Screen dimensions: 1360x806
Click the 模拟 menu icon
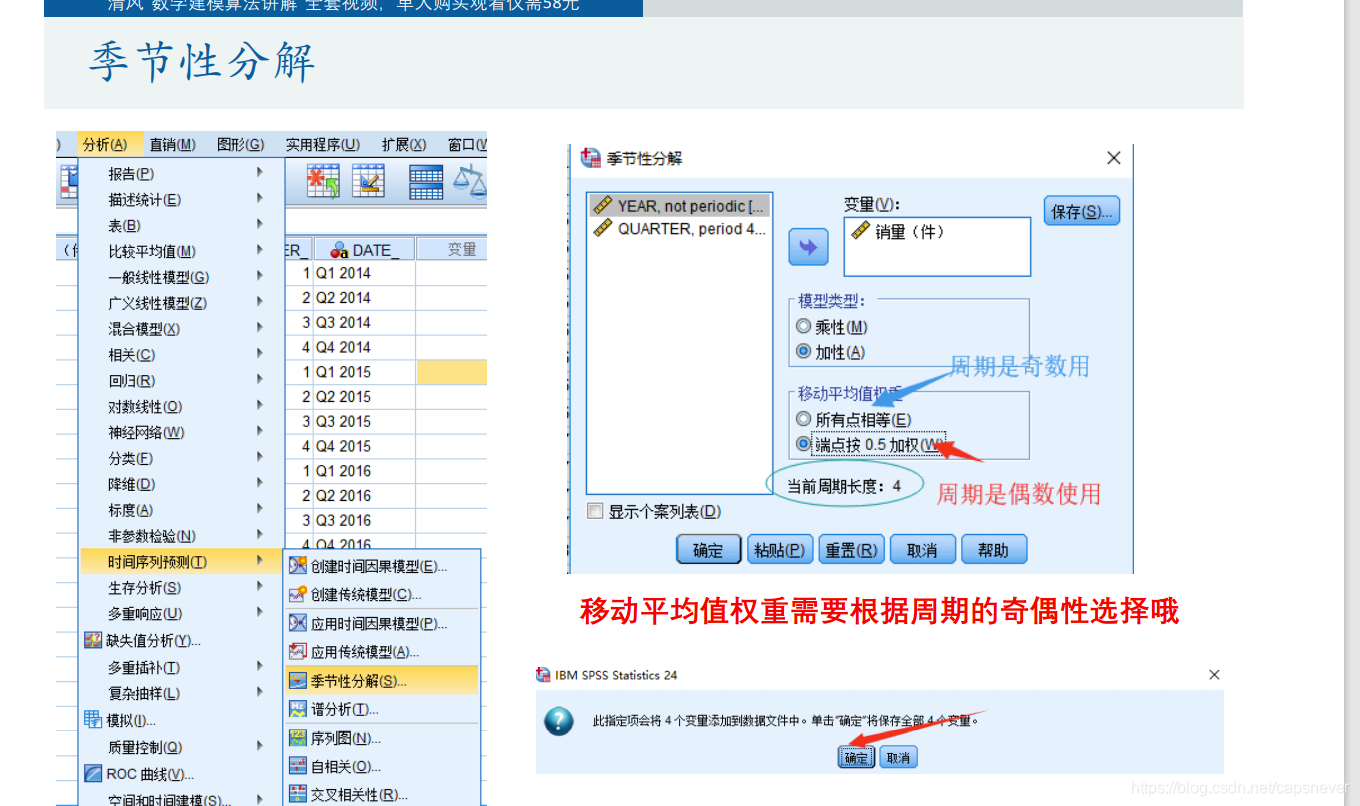coord(93,719)
